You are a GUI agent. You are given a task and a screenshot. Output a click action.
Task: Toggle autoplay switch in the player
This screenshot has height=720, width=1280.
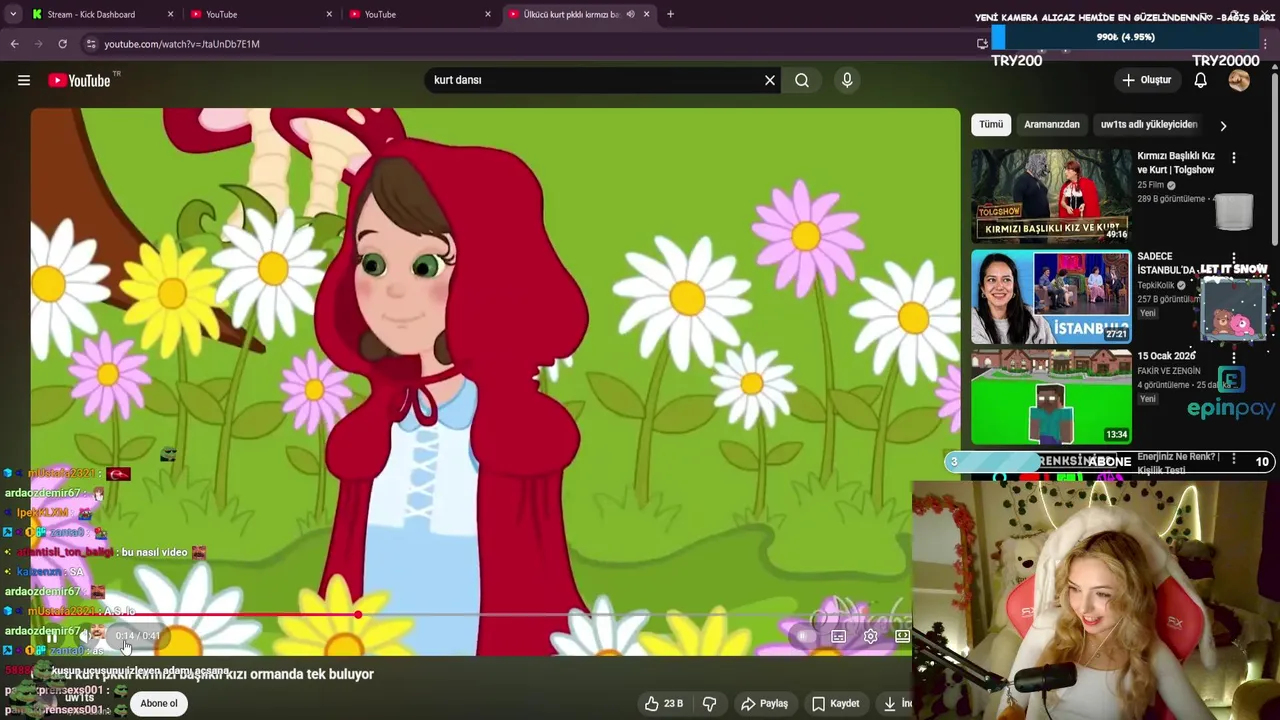pyautogui.click(x=803, y=636)
